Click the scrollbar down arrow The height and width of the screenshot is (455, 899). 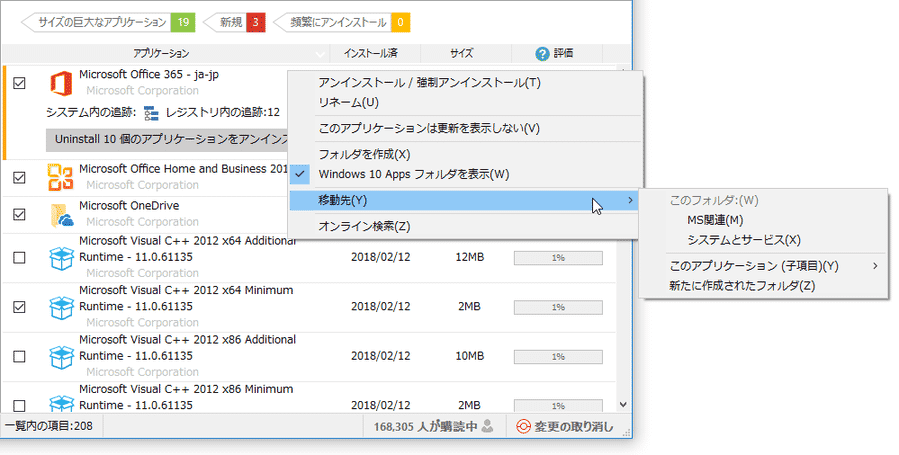click(x=624, y=405)
